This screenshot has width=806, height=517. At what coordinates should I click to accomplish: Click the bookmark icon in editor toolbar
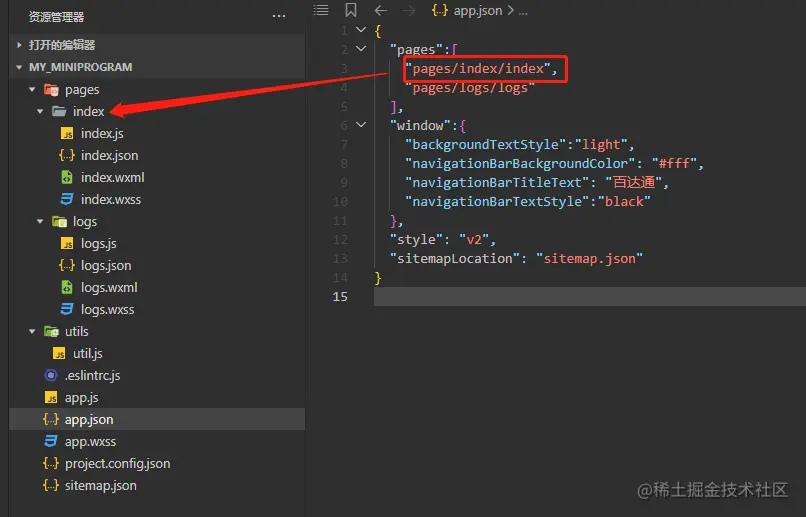point(351,10)
